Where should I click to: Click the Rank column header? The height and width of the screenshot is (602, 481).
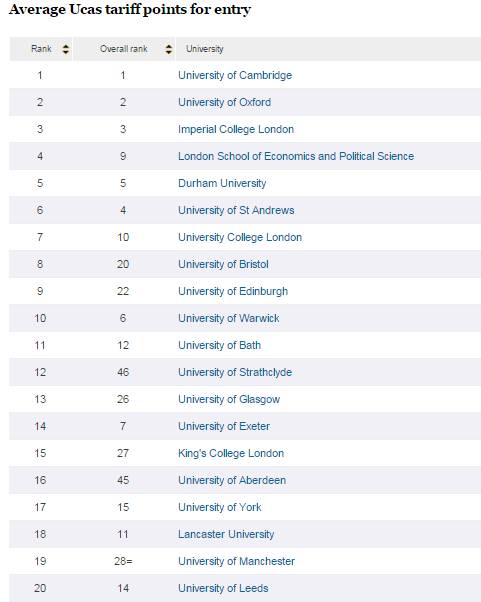[41, 49]
